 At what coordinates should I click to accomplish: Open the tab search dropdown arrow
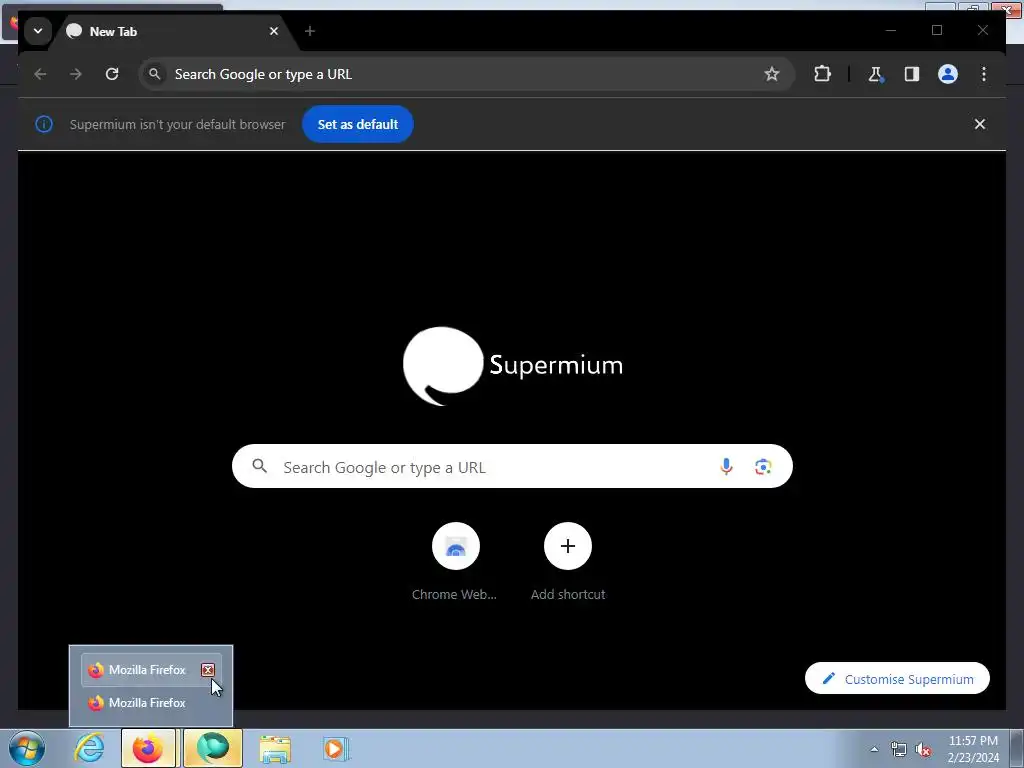[x=38, y=31]
